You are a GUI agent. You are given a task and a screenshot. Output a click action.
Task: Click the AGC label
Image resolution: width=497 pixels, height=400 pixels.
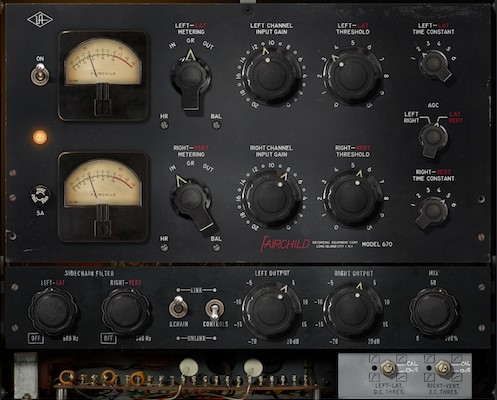[433, 105]
